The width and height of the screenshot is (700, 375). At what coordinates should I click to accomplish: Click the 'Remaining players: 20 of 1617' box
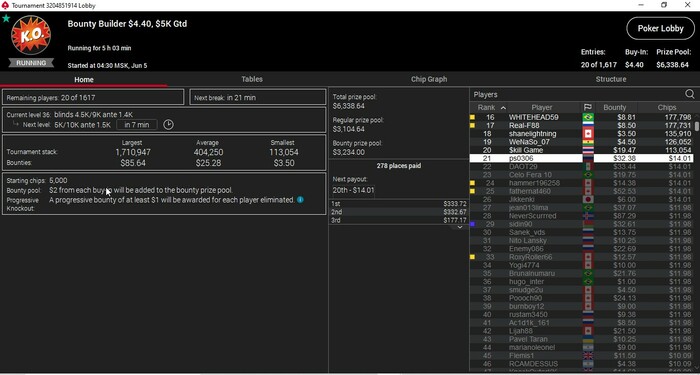pyautogui.click(x=93, y=97)
